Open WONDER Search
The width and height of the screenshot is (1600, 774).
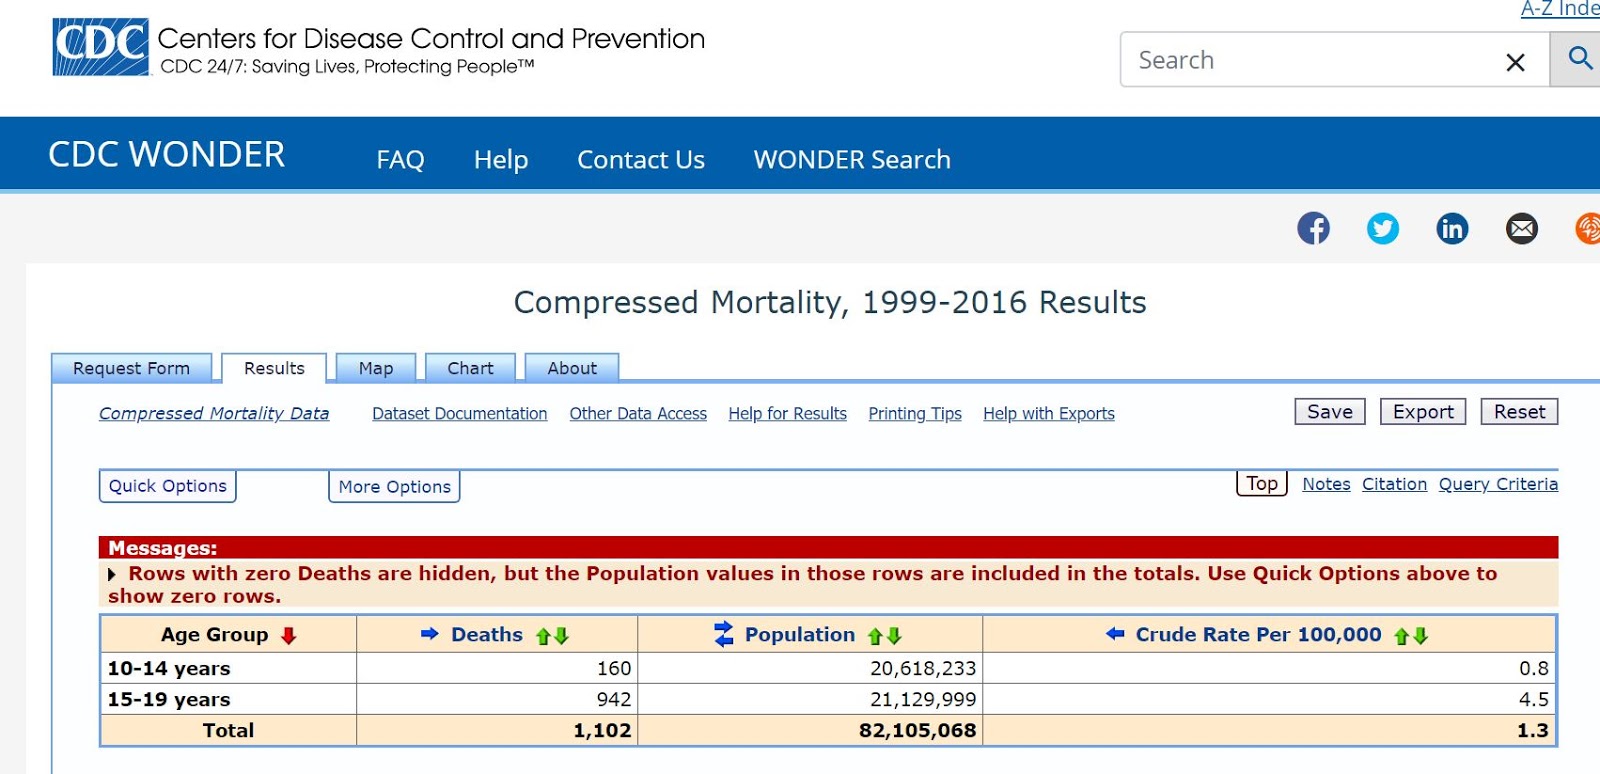tap(852, 160)
